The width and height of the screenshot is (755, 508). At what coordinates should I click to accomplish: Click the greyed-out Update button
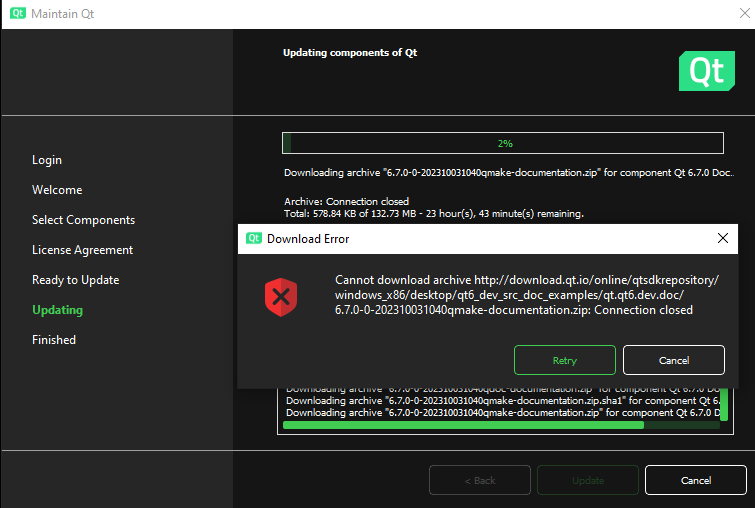tap(587, 480)
